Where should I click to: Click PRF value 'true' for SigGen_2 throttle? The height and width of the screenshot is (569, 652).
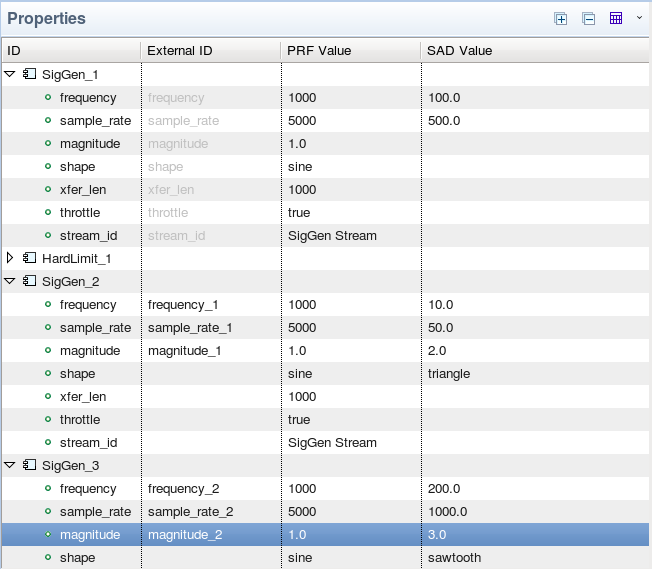[299, 420]
